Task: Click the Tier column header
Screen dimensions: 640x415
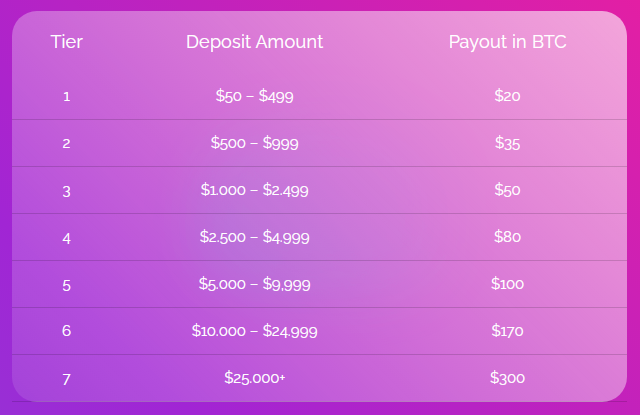Action: (67, 42)
